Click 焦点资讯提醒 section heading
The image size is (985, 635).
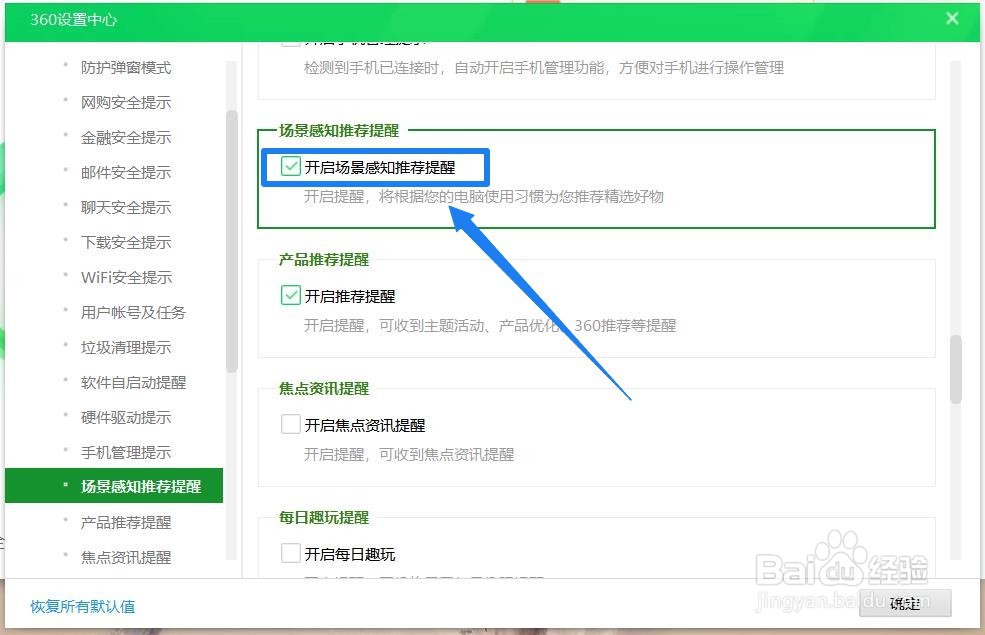click(x=324, y=388)
